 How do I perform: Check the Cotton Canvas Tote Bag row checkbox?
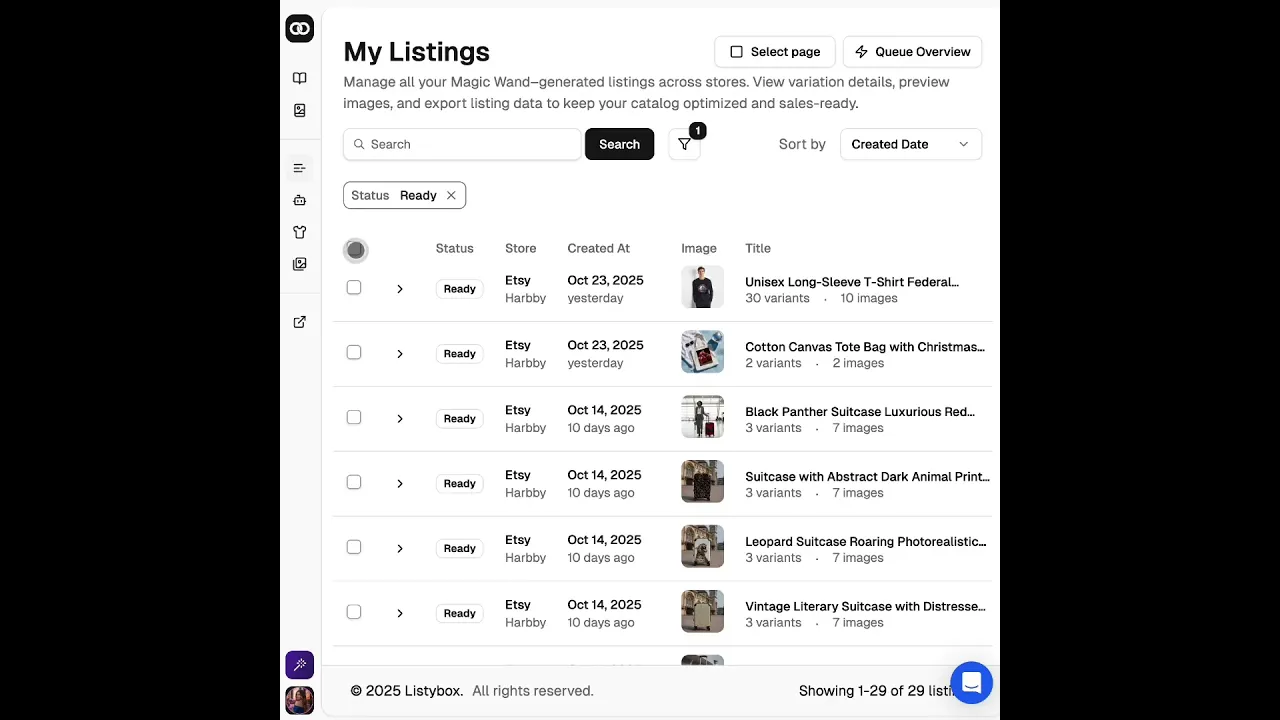click(x=354, y=352)
